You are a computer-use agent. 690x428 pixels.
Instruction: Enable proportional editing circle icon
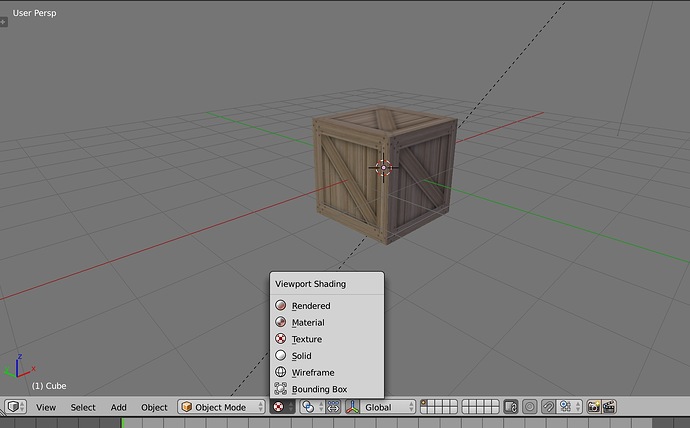pos(530,407)
